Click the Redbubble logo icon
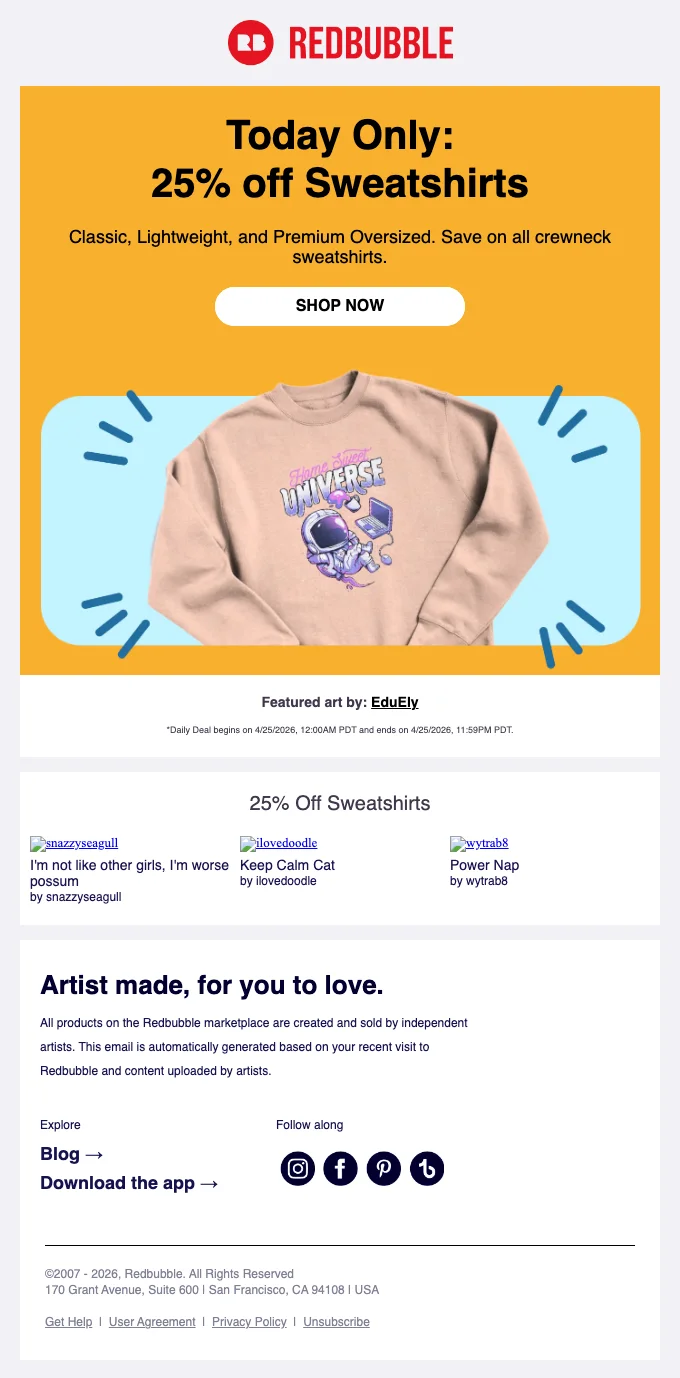680x1378 pixels. (x=251, y=43)
